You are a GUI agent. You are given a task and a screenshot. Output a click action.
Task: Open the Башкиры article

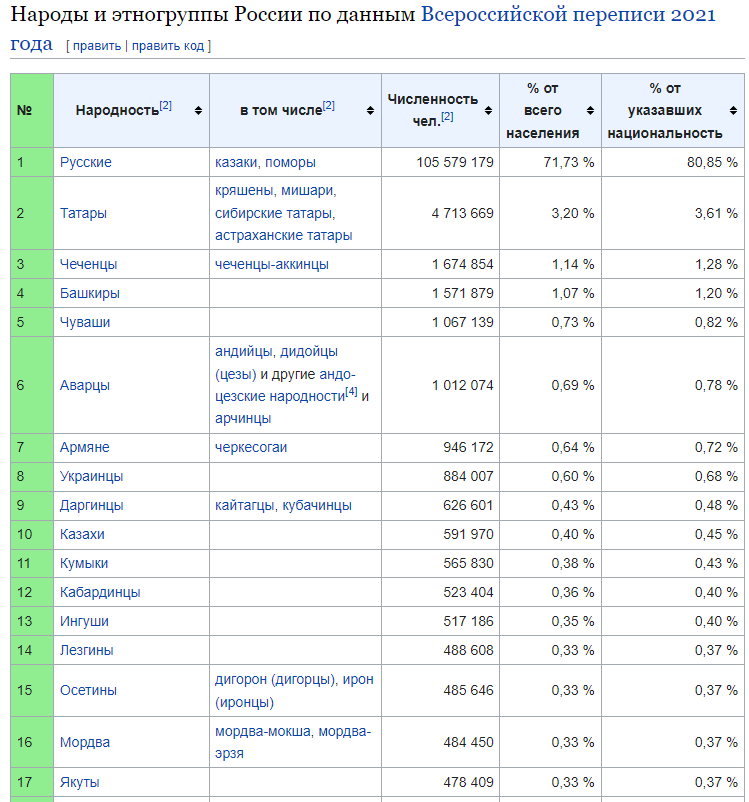click(90, 294)
